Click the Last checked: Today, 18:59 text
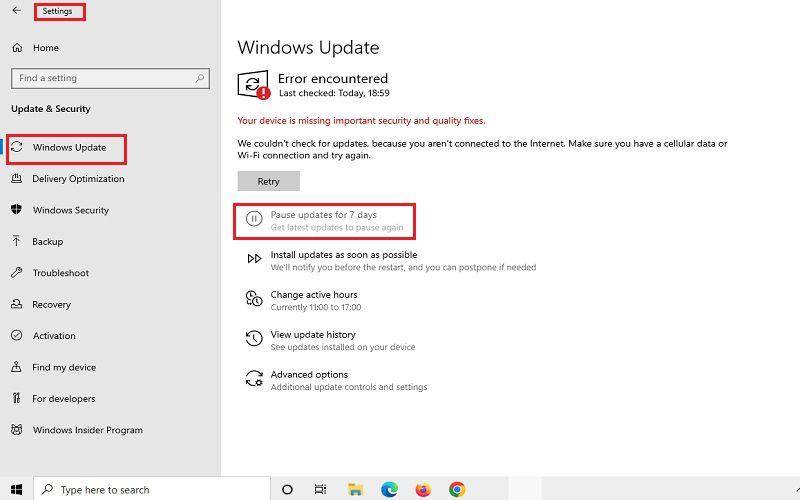Image resolution: width=800 pixels, height=500 pixels. tap(334, 93)
